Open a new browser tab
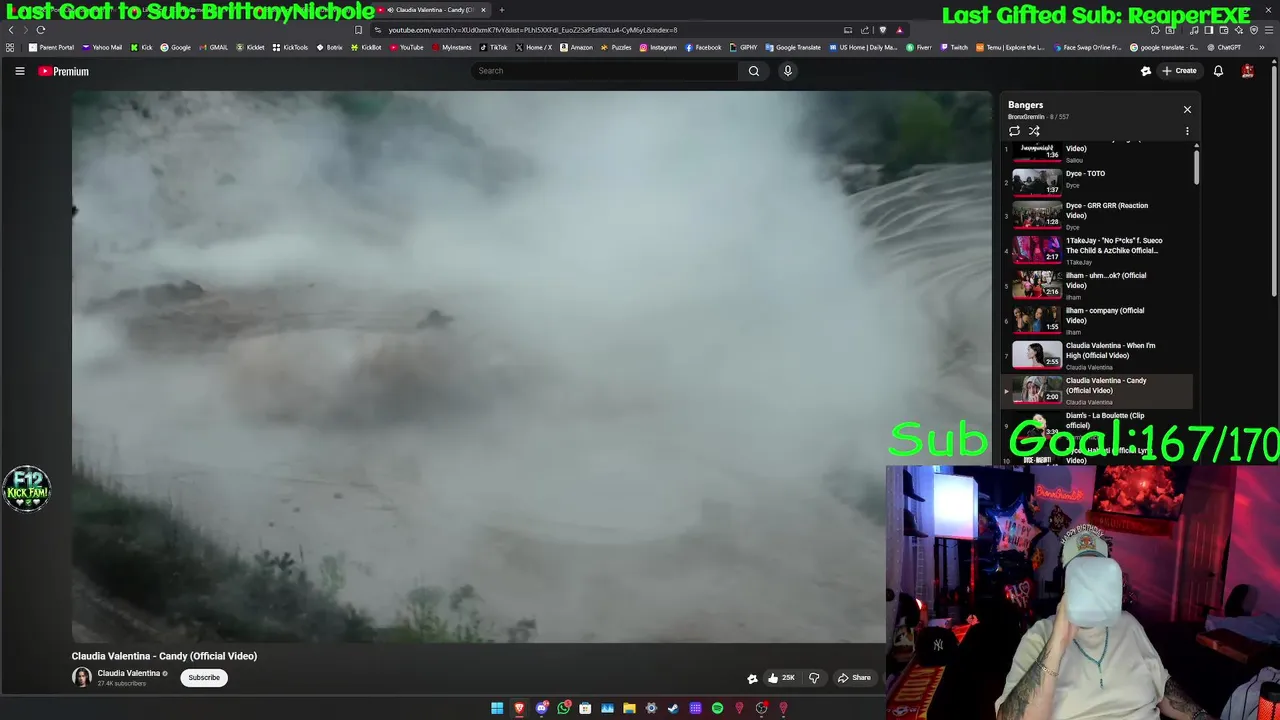 [x=502, y=10]
